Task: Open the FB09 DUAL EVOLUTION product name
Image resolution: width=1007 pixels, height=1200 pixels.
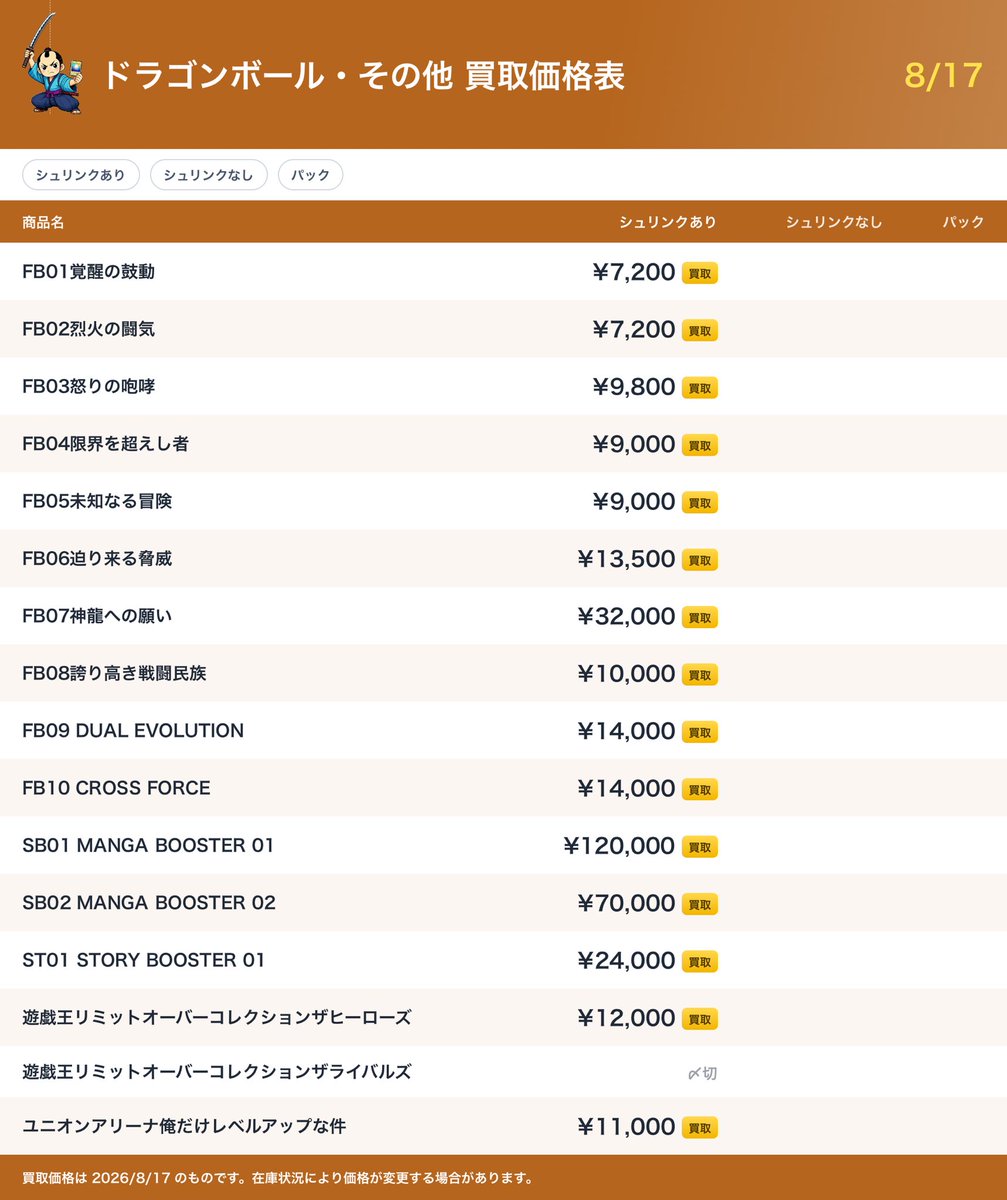Action: (x=133, y=731)
